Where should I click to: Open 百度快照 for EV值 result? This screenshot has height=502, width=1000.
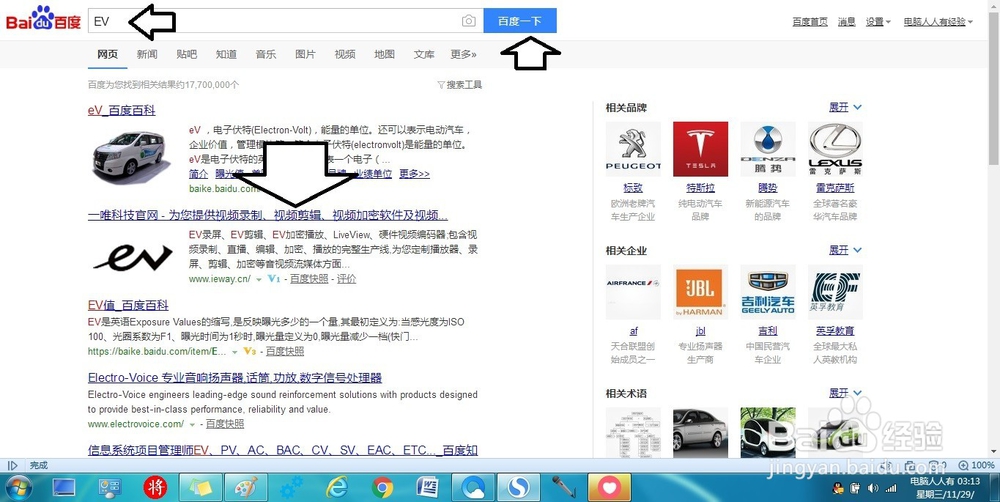pyautogui.click(x=285, y=351)
